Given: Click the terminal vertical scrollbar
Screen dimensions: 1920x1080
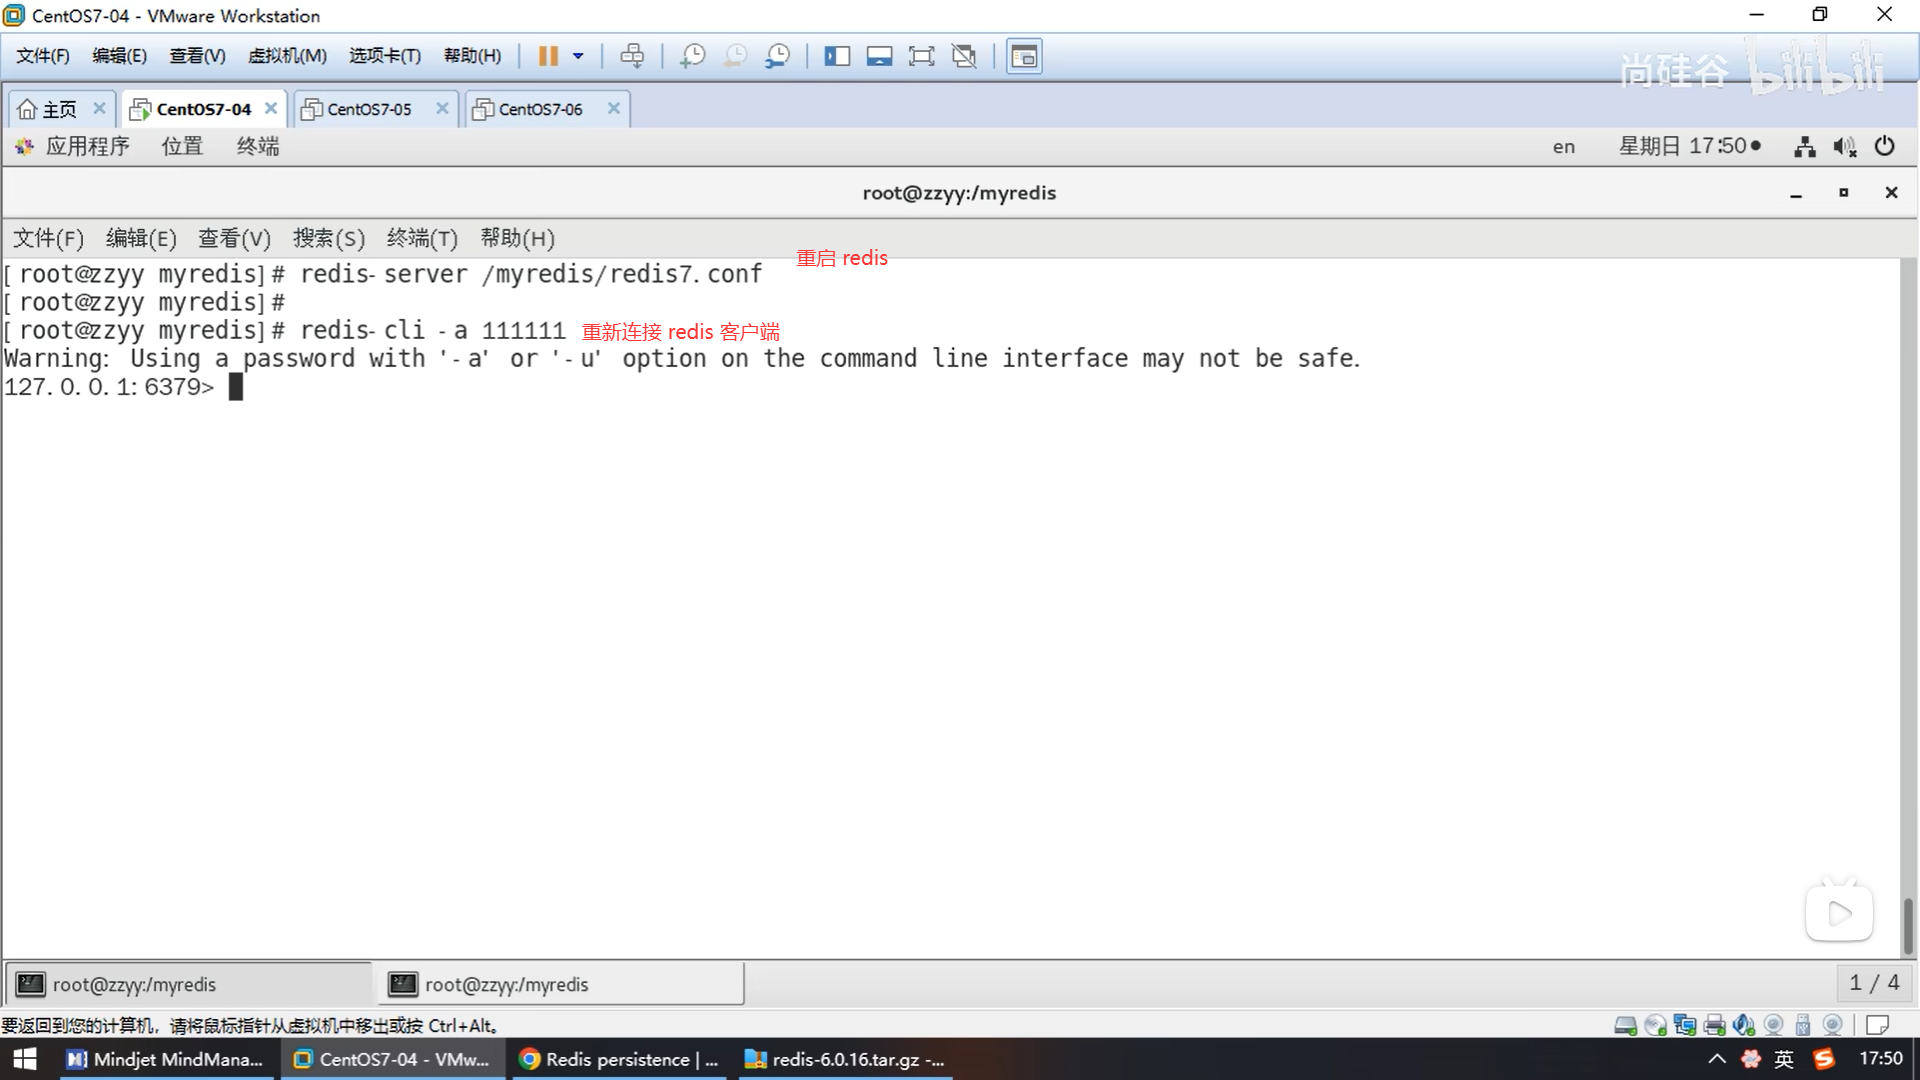Looking at the screenshot, I should coord(1907,925).
